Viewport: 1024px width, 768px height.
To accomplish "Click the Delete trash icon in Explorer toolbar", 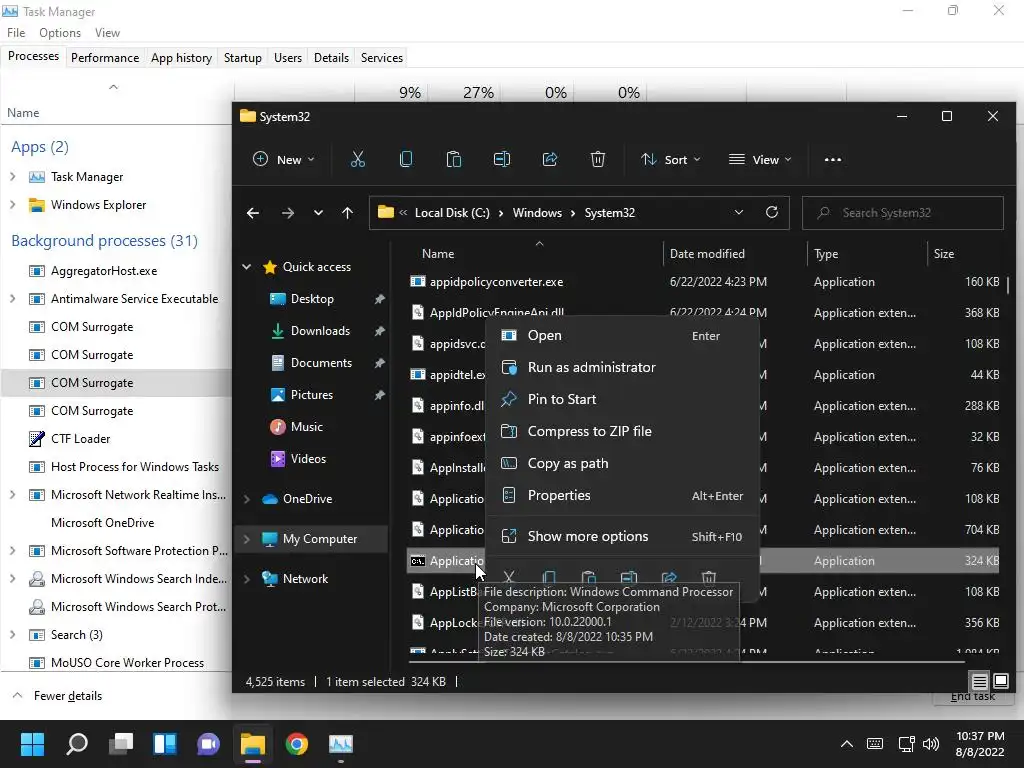I will pyautogui.click(x=598, y=159).
